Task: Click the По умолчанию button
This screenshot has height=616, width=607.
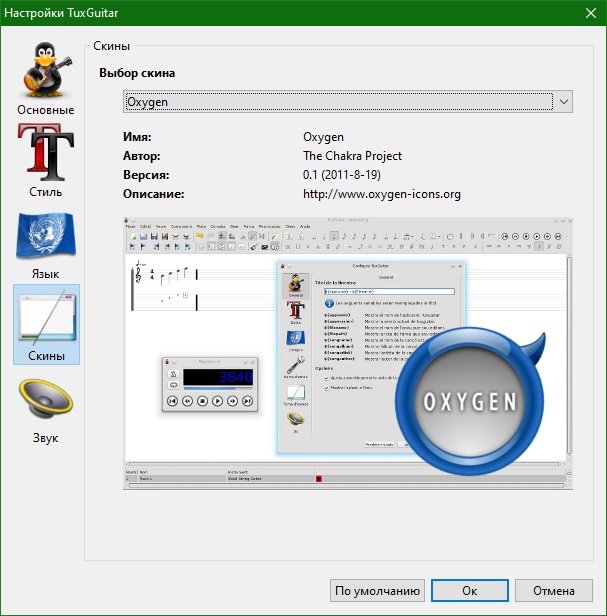Action: (x=377, y=590)
